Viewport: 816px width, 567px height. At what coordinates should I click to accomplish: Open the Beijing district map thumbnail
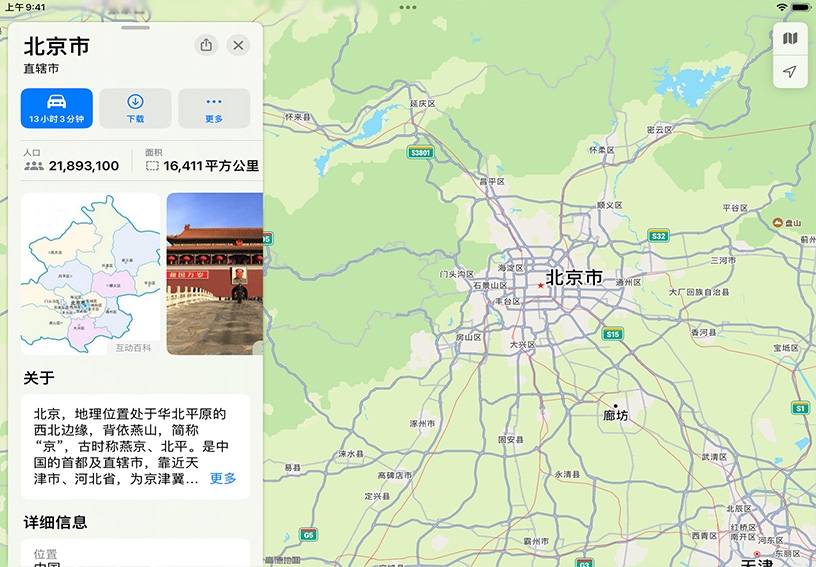tap(90, 273)
